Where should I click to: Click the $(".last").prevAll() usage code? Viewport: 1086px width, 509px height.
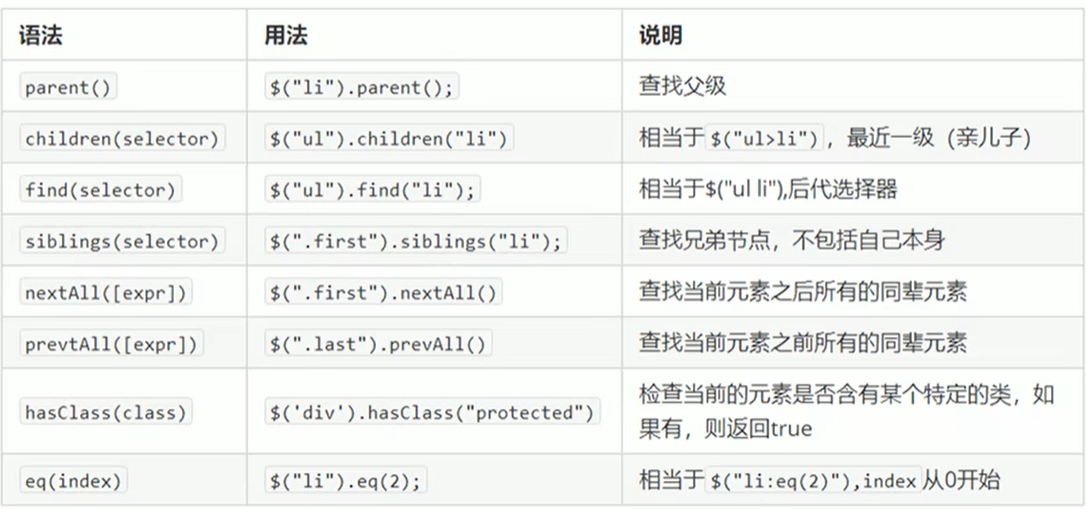(378, 343)
